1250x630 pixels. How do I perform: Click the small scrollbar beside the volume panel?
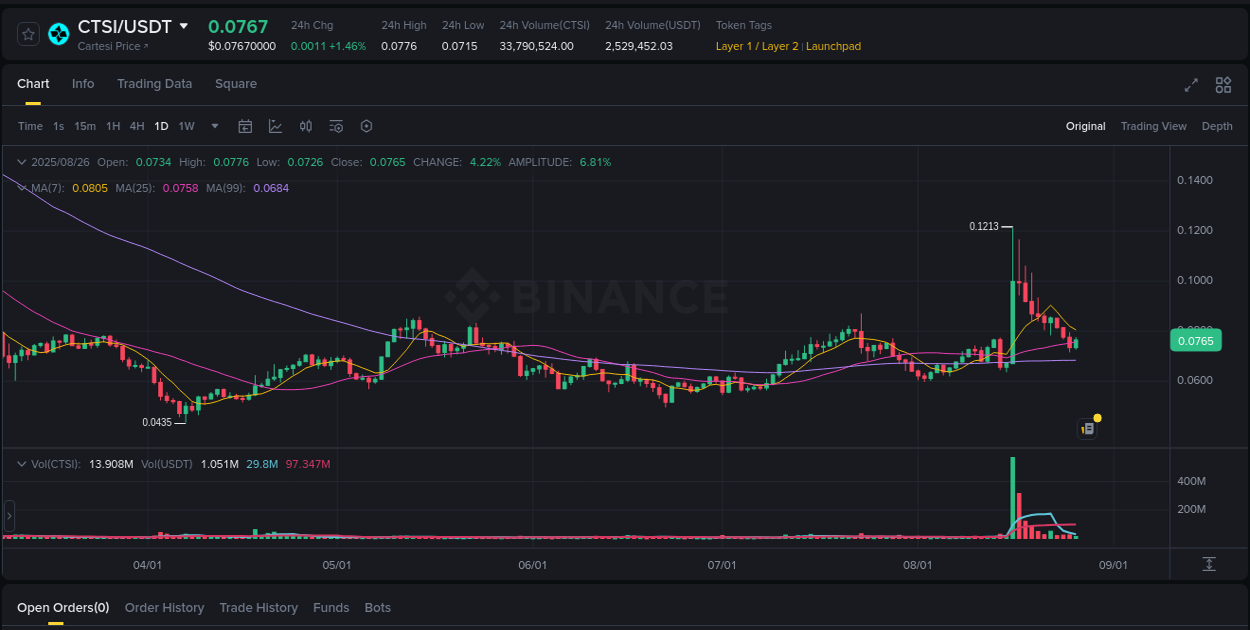click(9, 516)
